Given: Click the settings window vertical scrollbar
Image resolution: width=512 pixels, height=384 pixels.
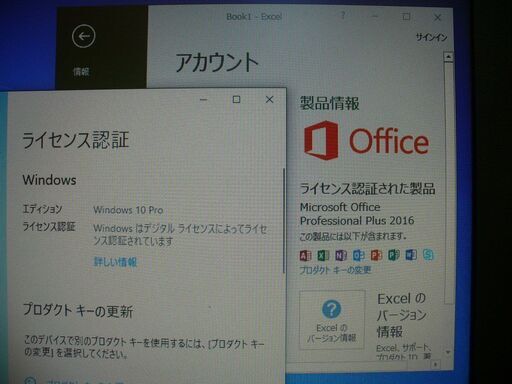Looking at the screenshot, I should (x=284, y=221).
